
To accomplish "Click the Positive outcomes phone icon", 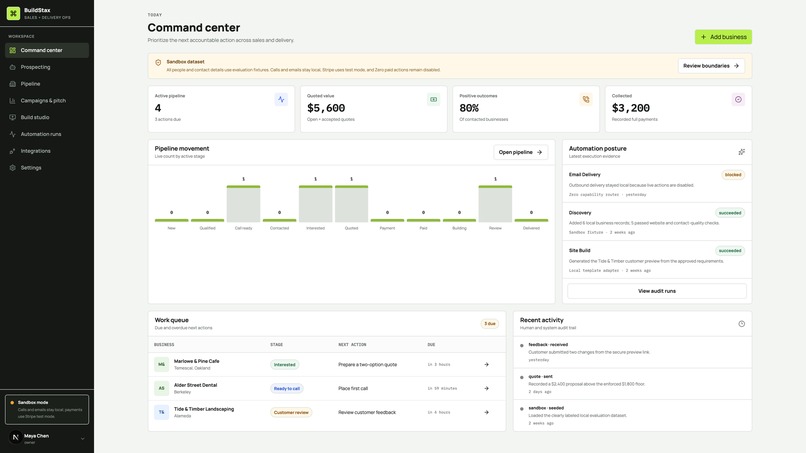I will (586, 99).
